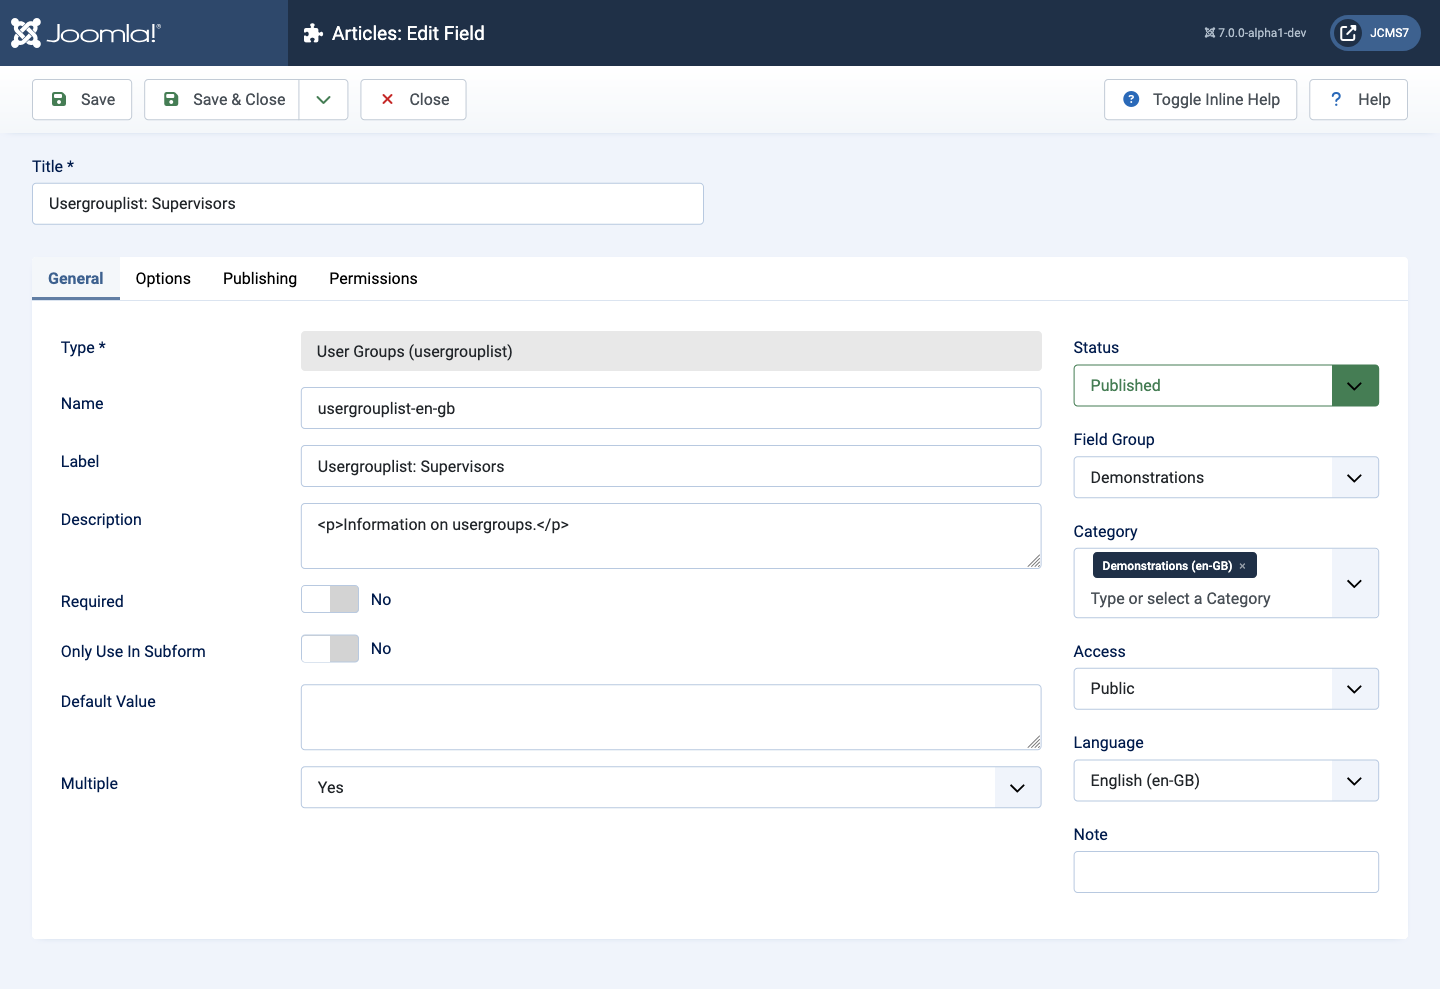
Task: Click Save & Close button
Action: click(x=222, y=99)
